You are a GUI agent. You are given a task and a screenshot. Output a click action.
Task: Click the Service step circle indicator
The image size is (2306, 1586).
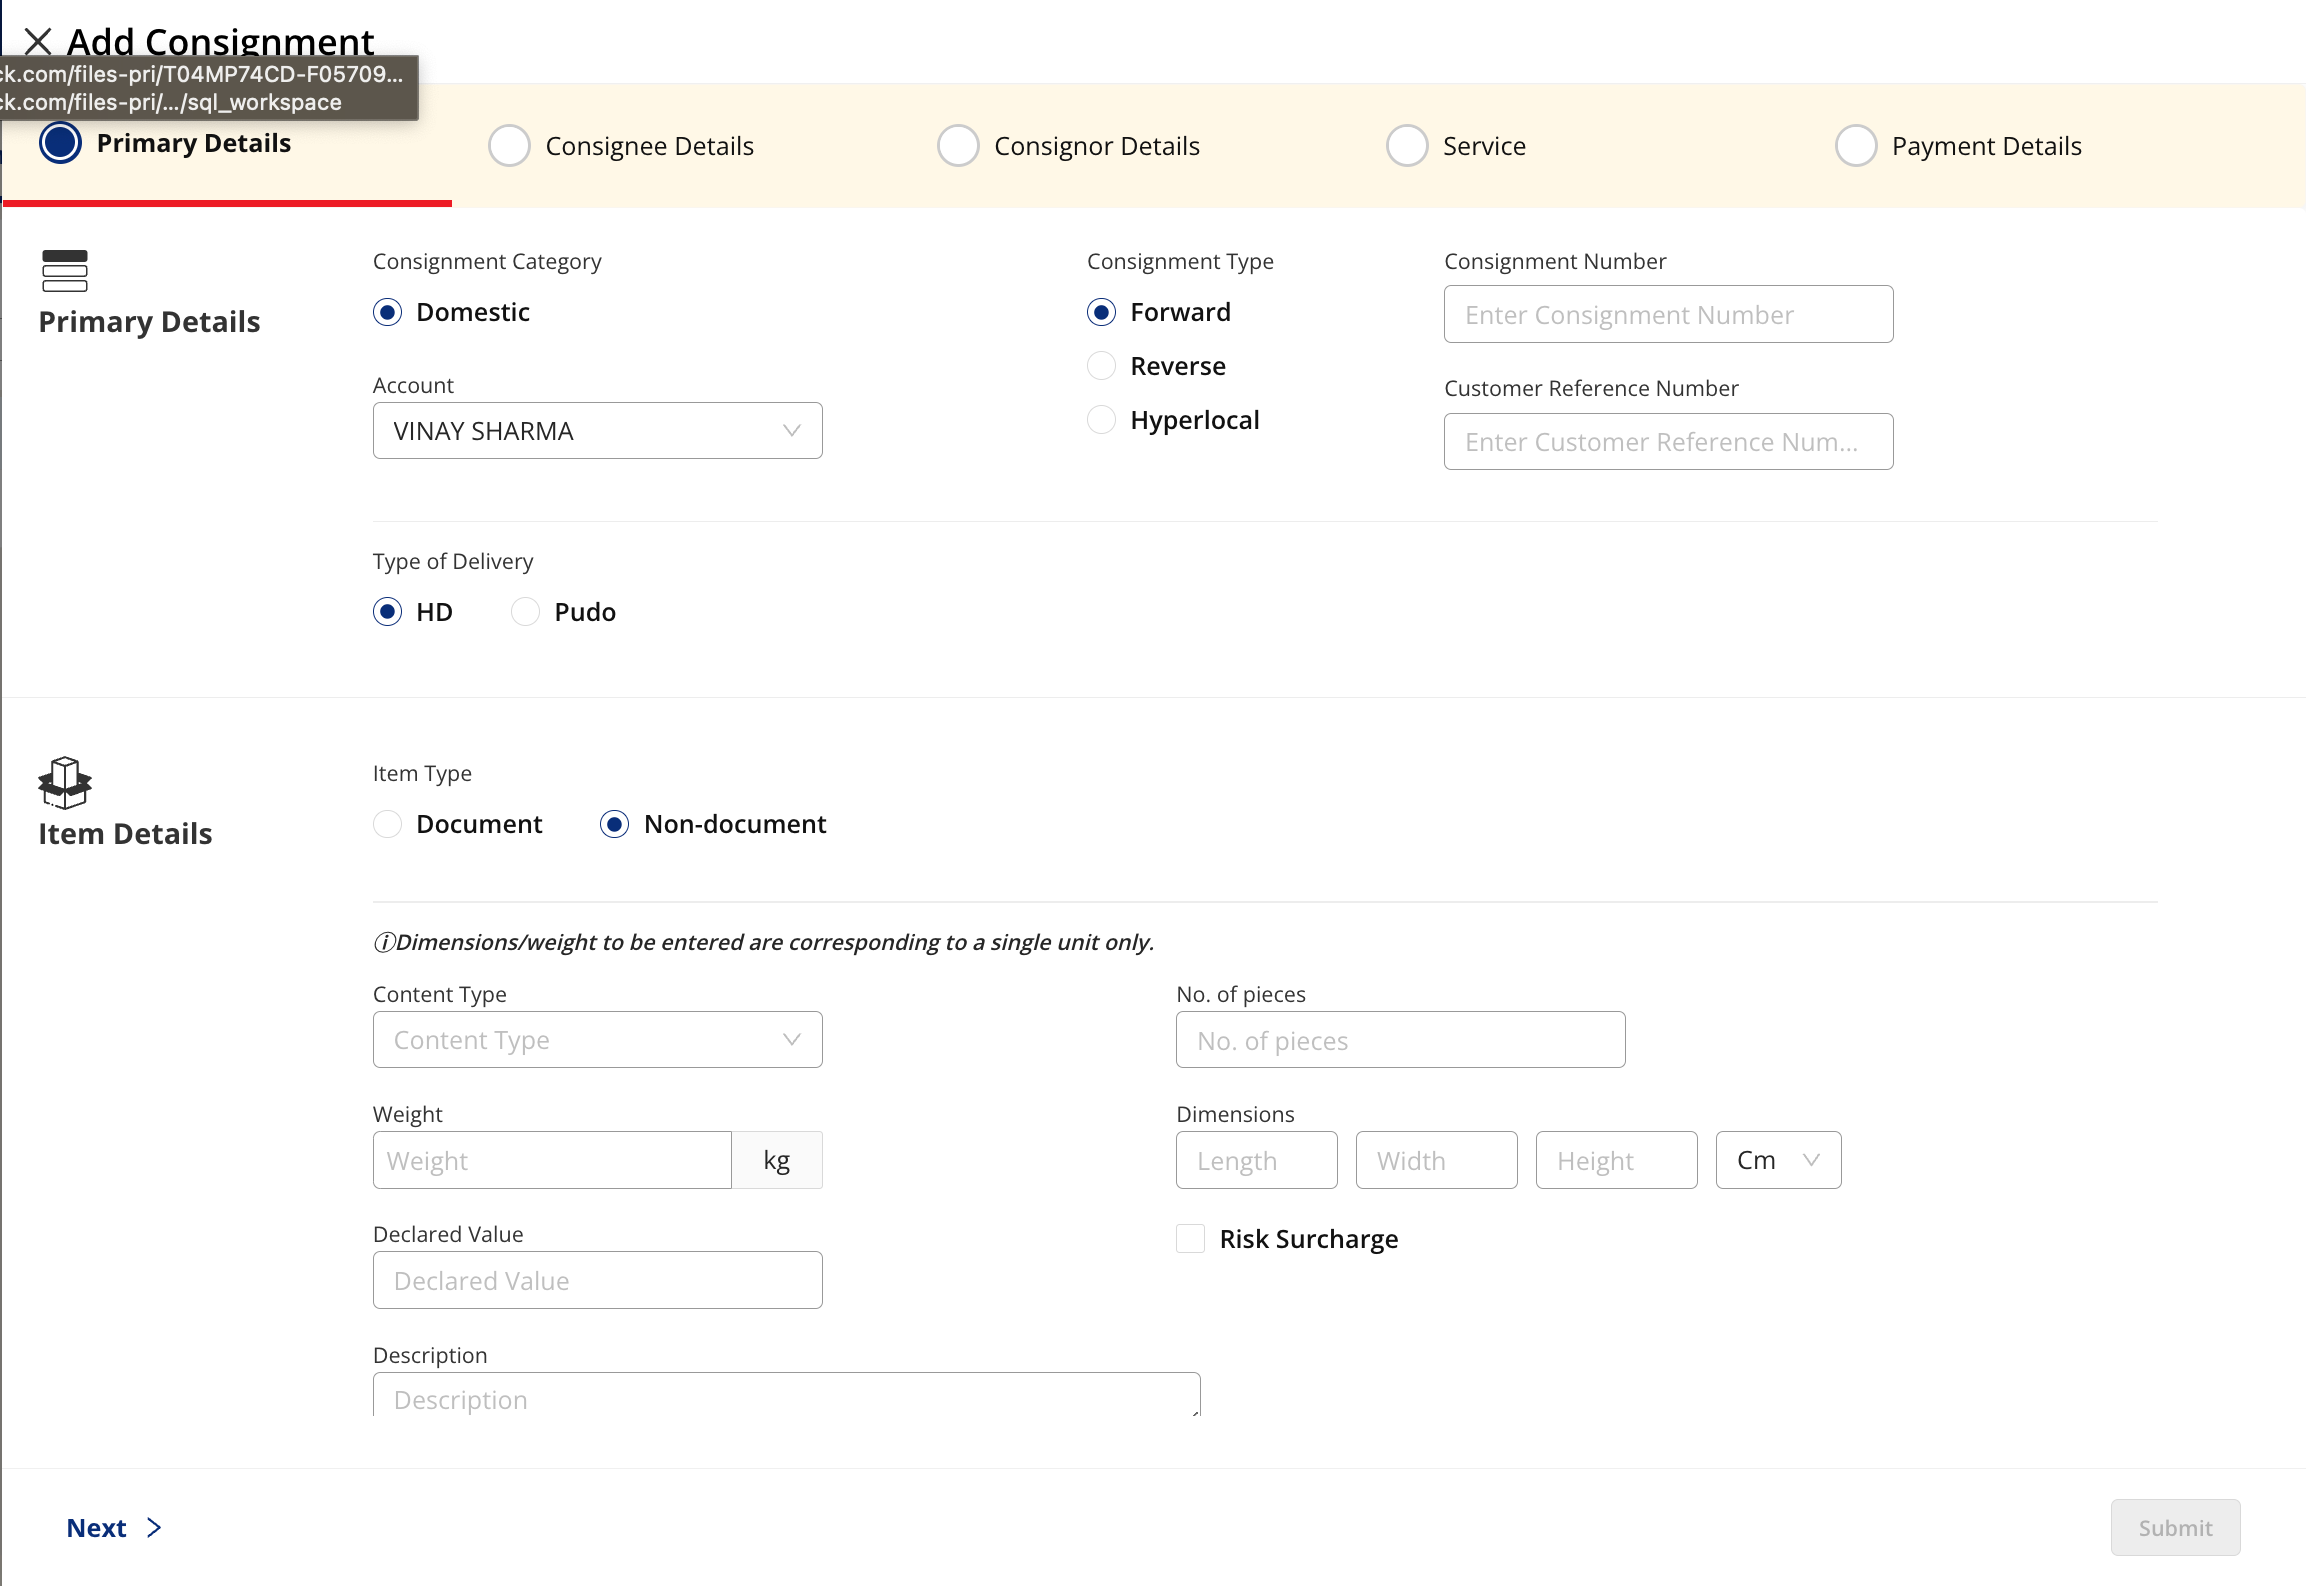click(1406, 146)
